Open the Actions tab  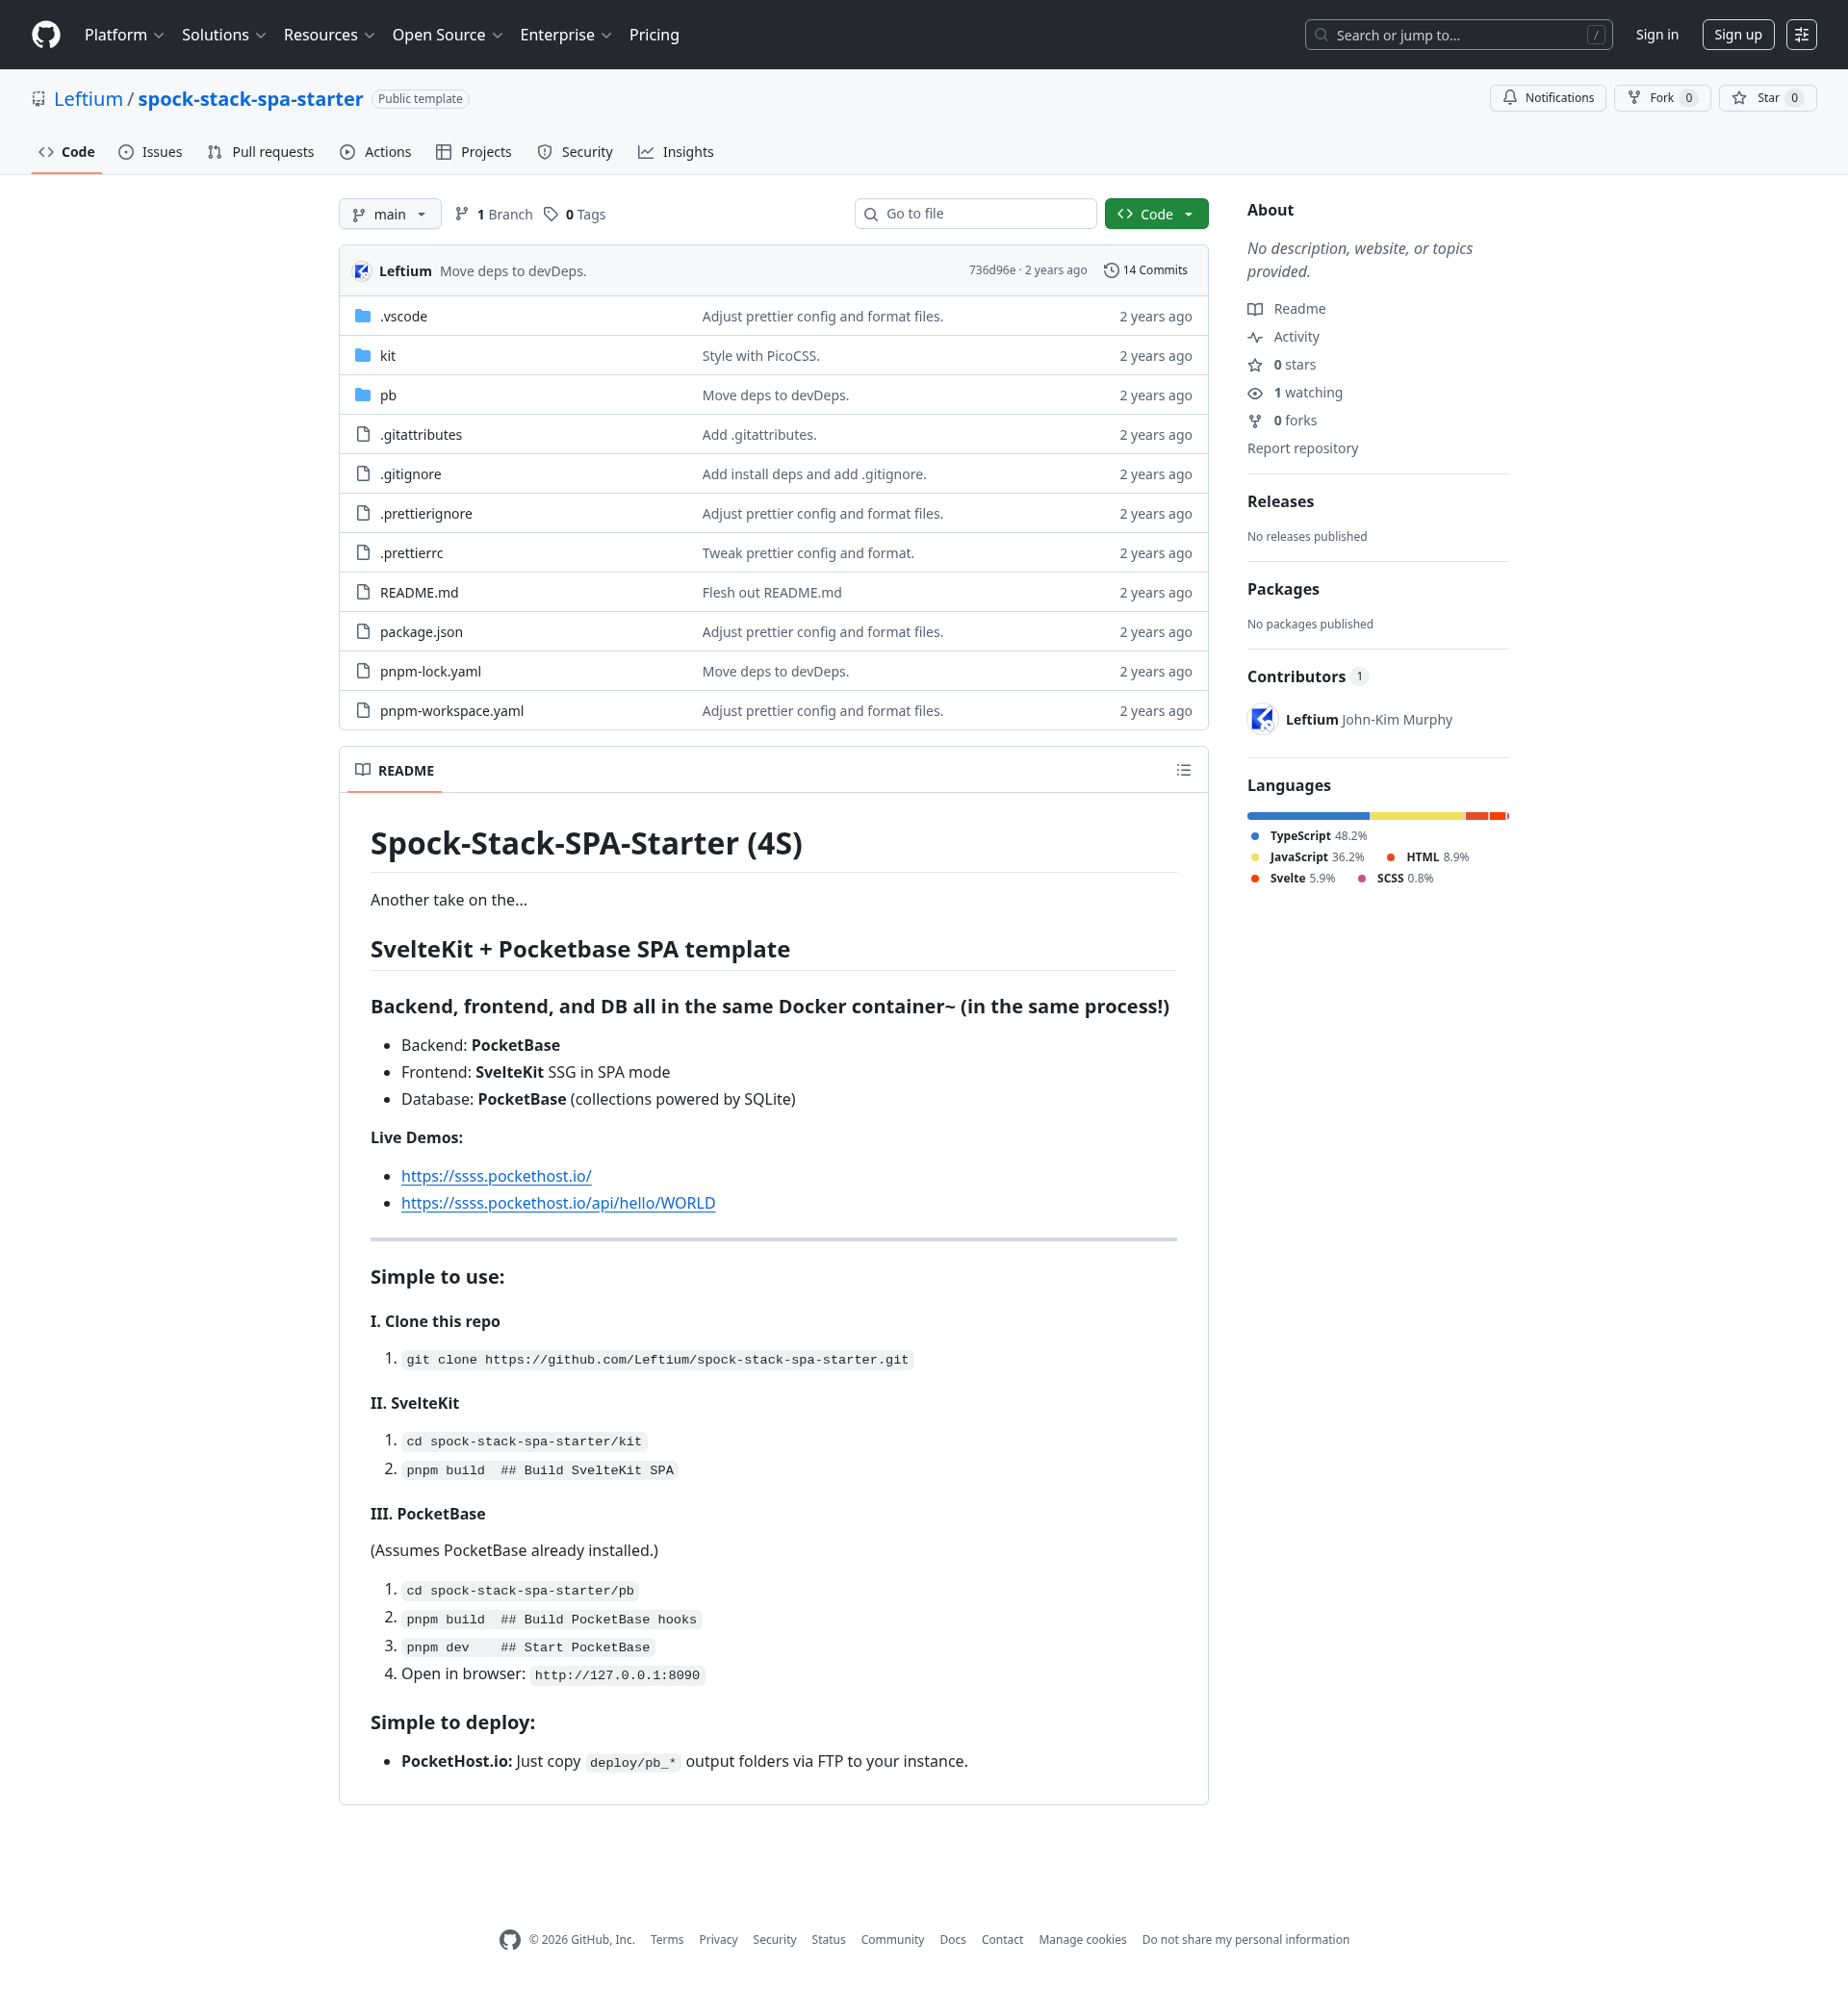(375, 152)
